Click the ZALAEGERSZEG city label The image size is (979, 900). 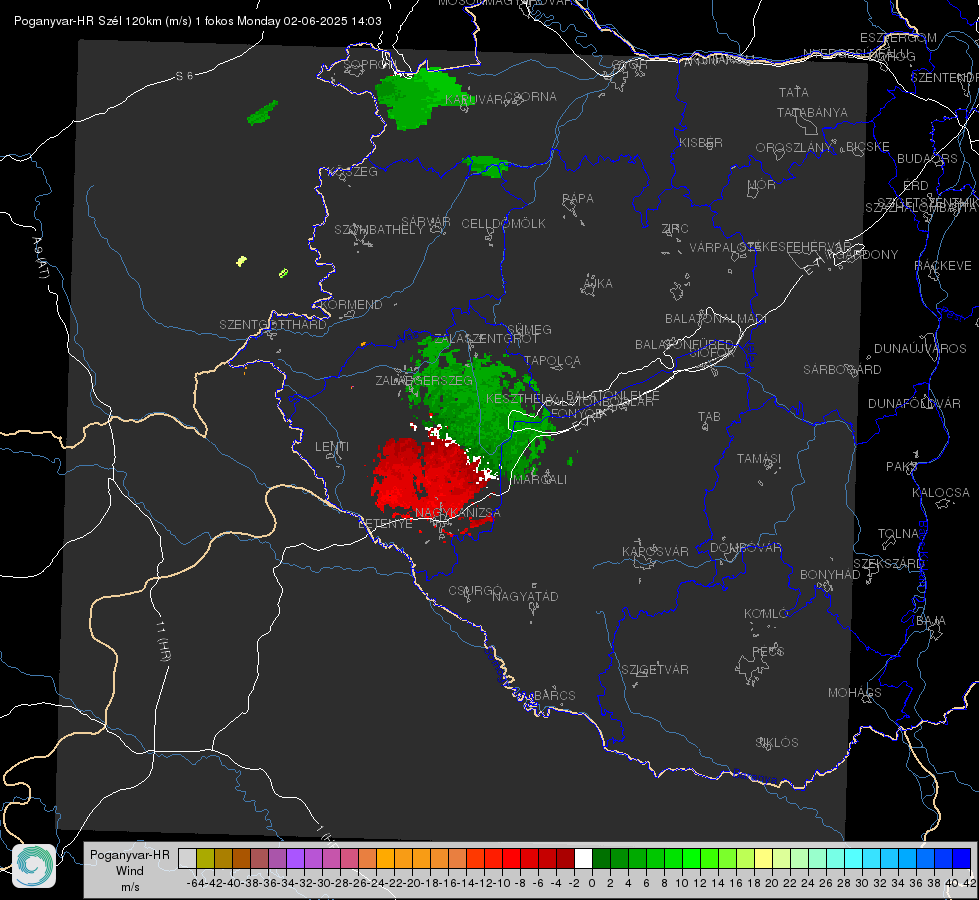(x=424, y=380)
